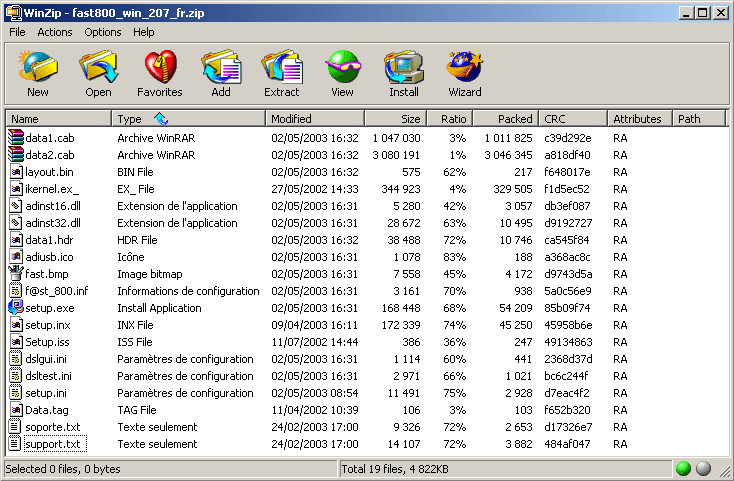734x481 pixels.
Task: Click the data2.cab WinRAR archive icon
Action: tap(15, 154)
